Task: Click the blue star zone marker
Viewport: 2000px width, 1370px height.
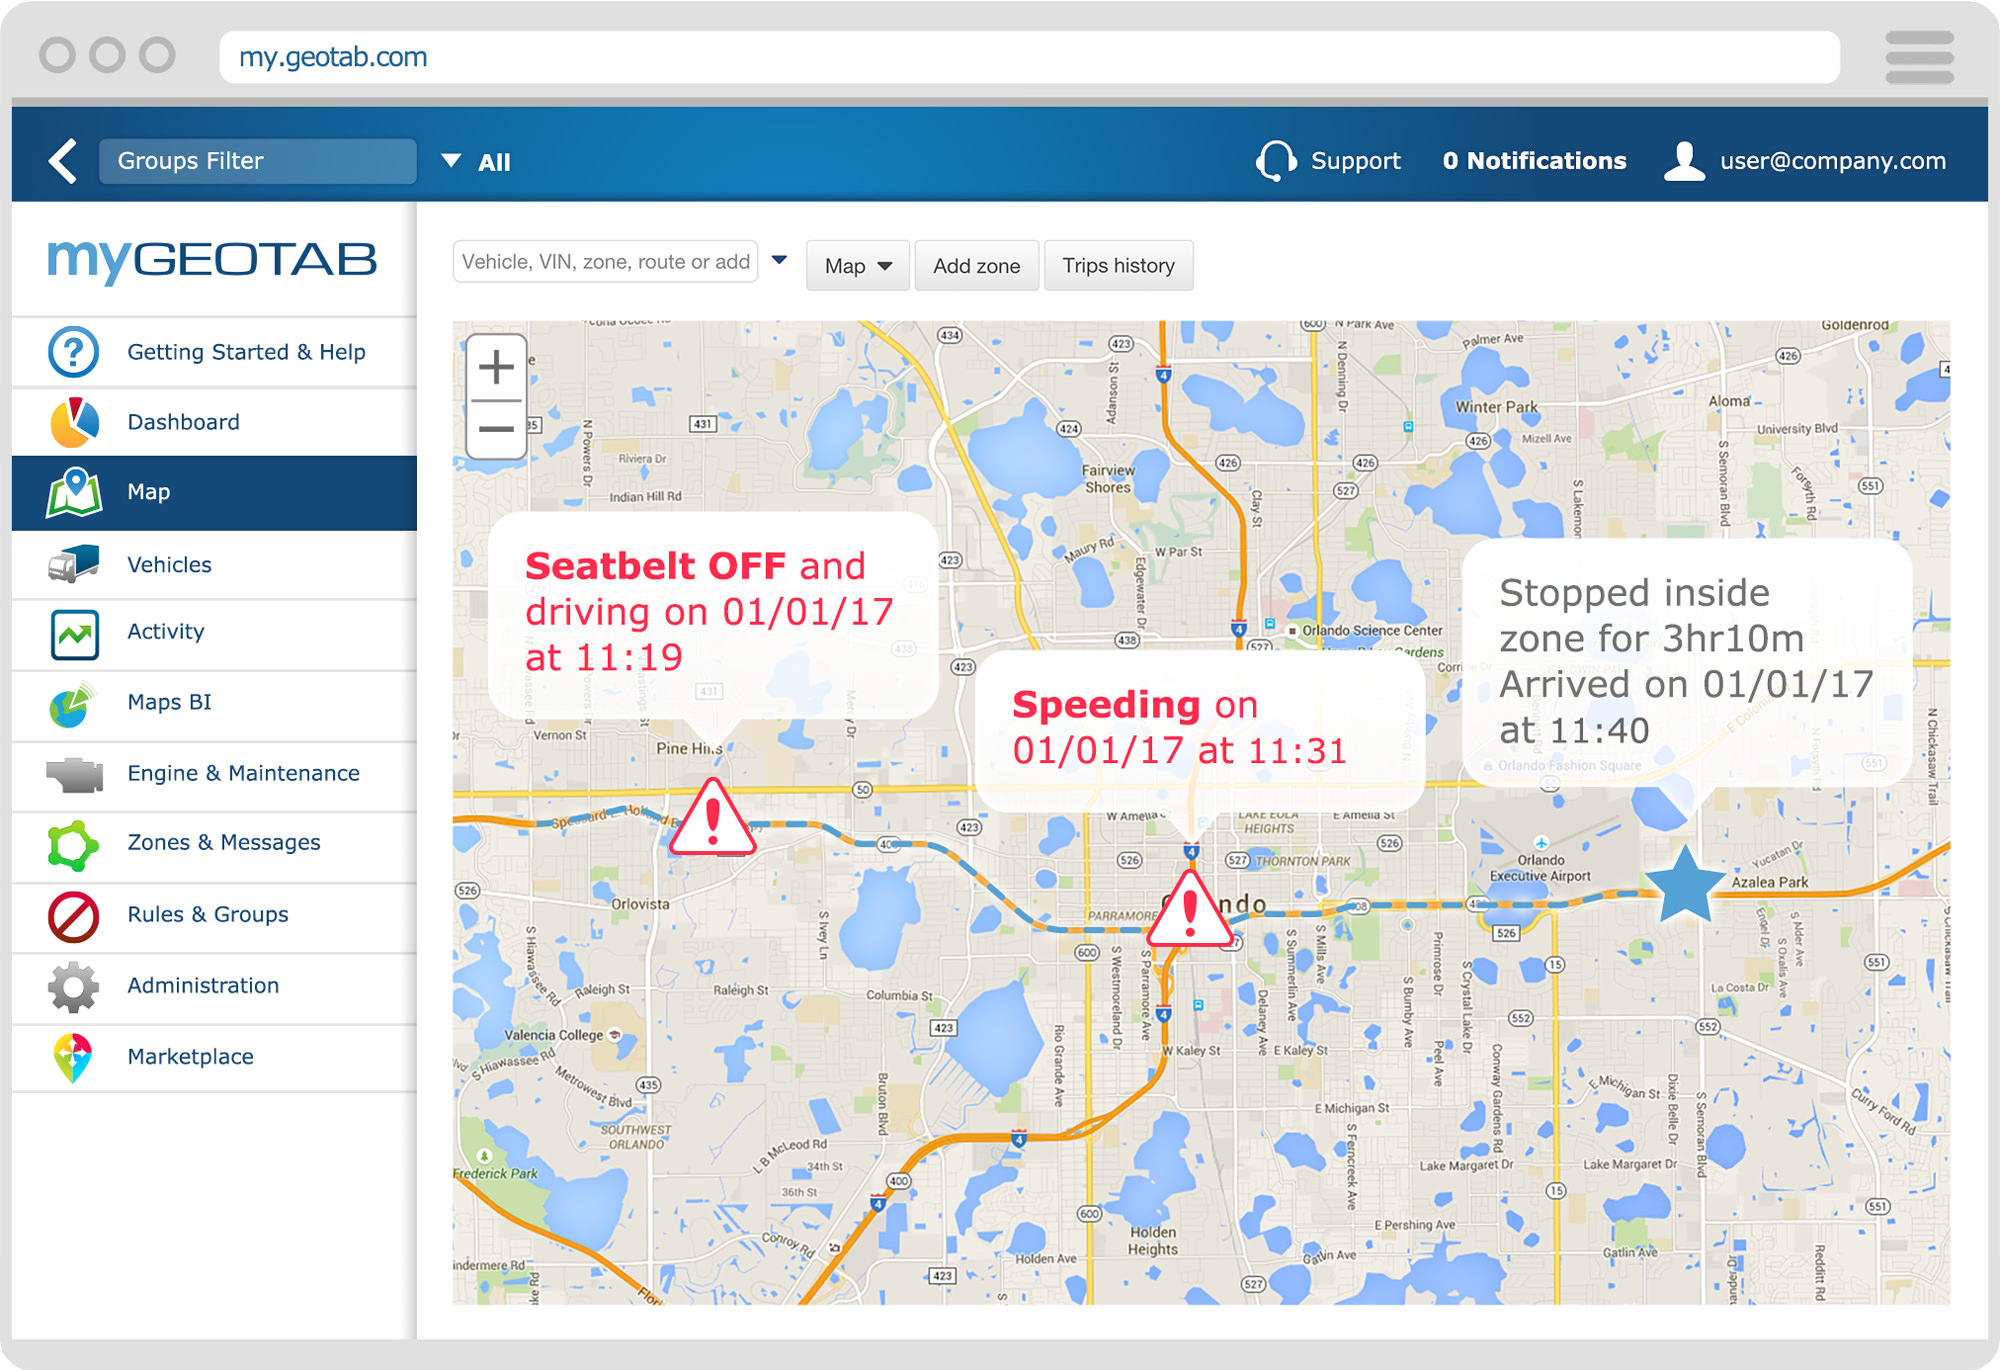Action: (1686, 884)
